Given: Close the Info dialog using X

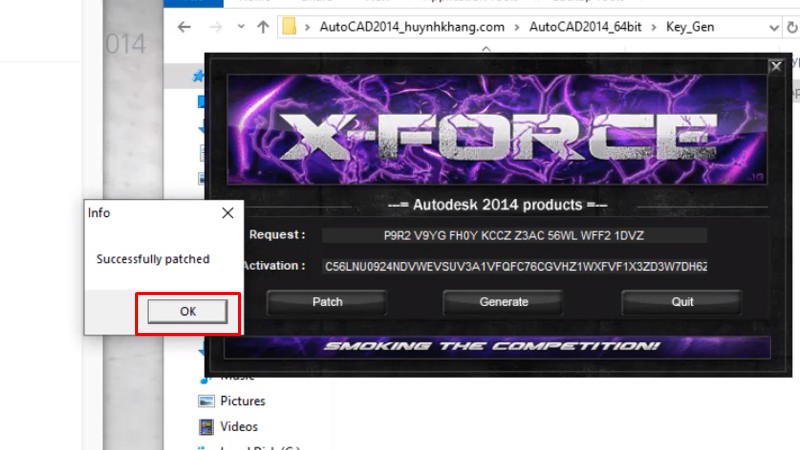Looking at the screenshot, I should 227,213.
